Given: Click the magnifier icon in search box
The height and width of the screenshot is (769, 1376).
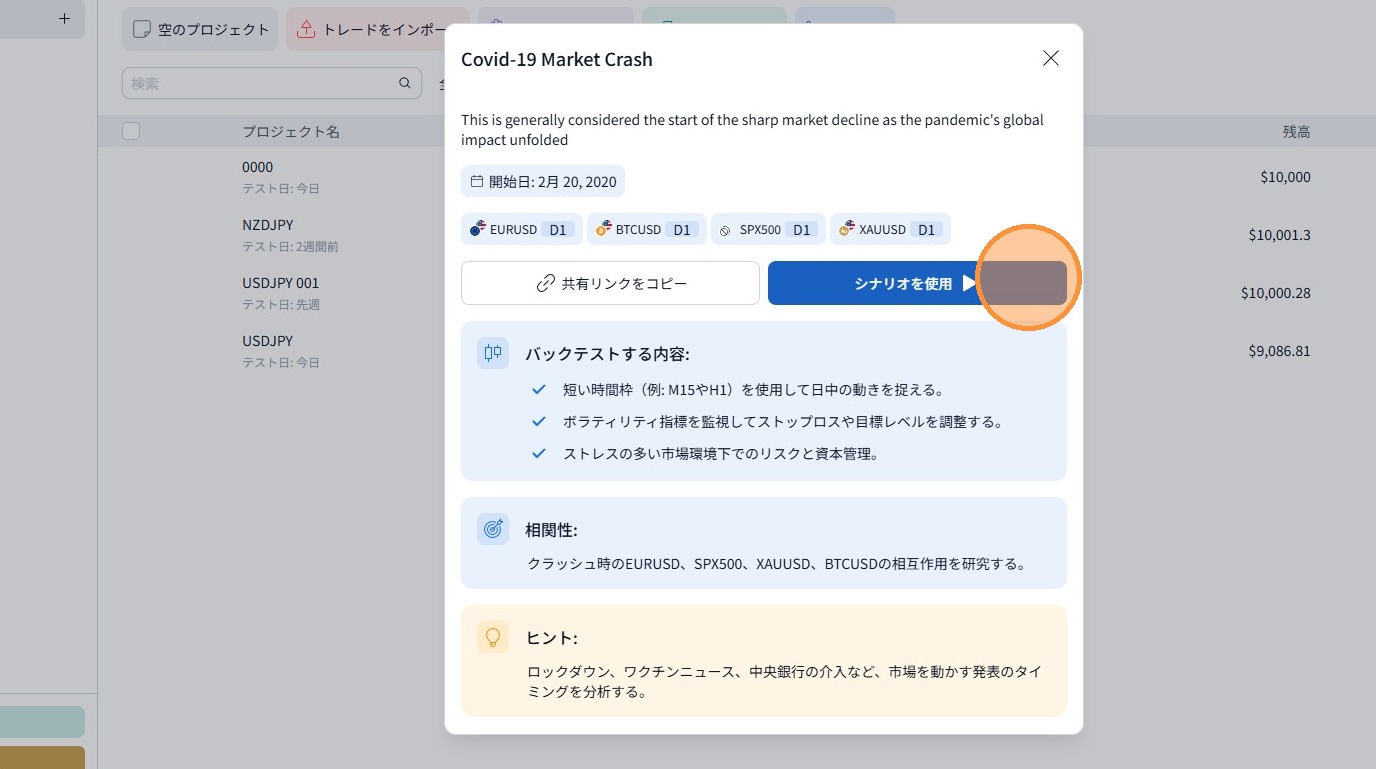Looking at the screenshot, I should click(405, 83).
